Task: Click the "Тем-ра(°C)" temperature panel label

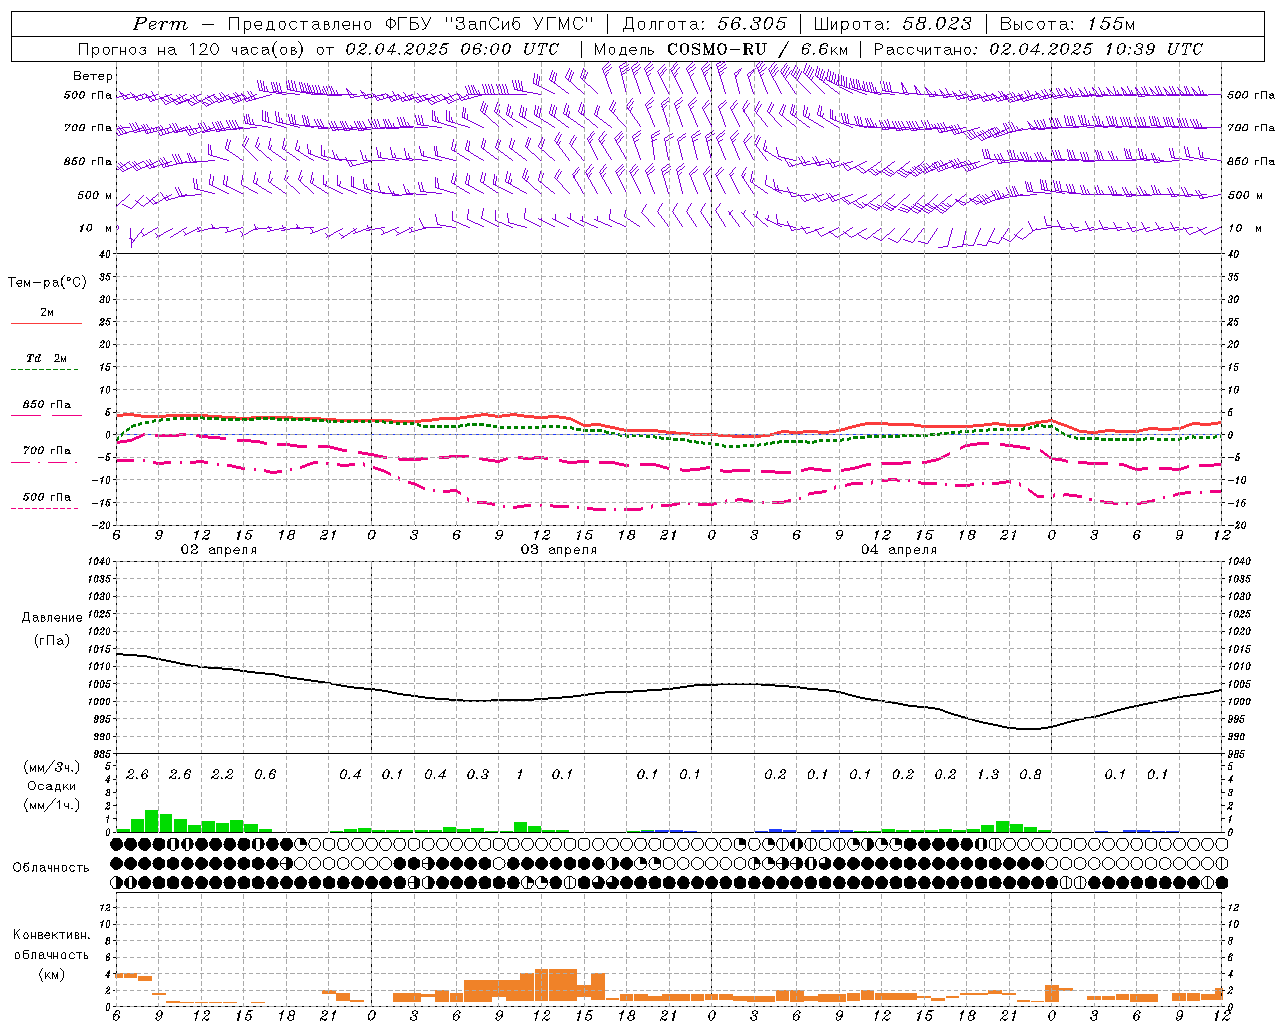Action: [47, 283]
